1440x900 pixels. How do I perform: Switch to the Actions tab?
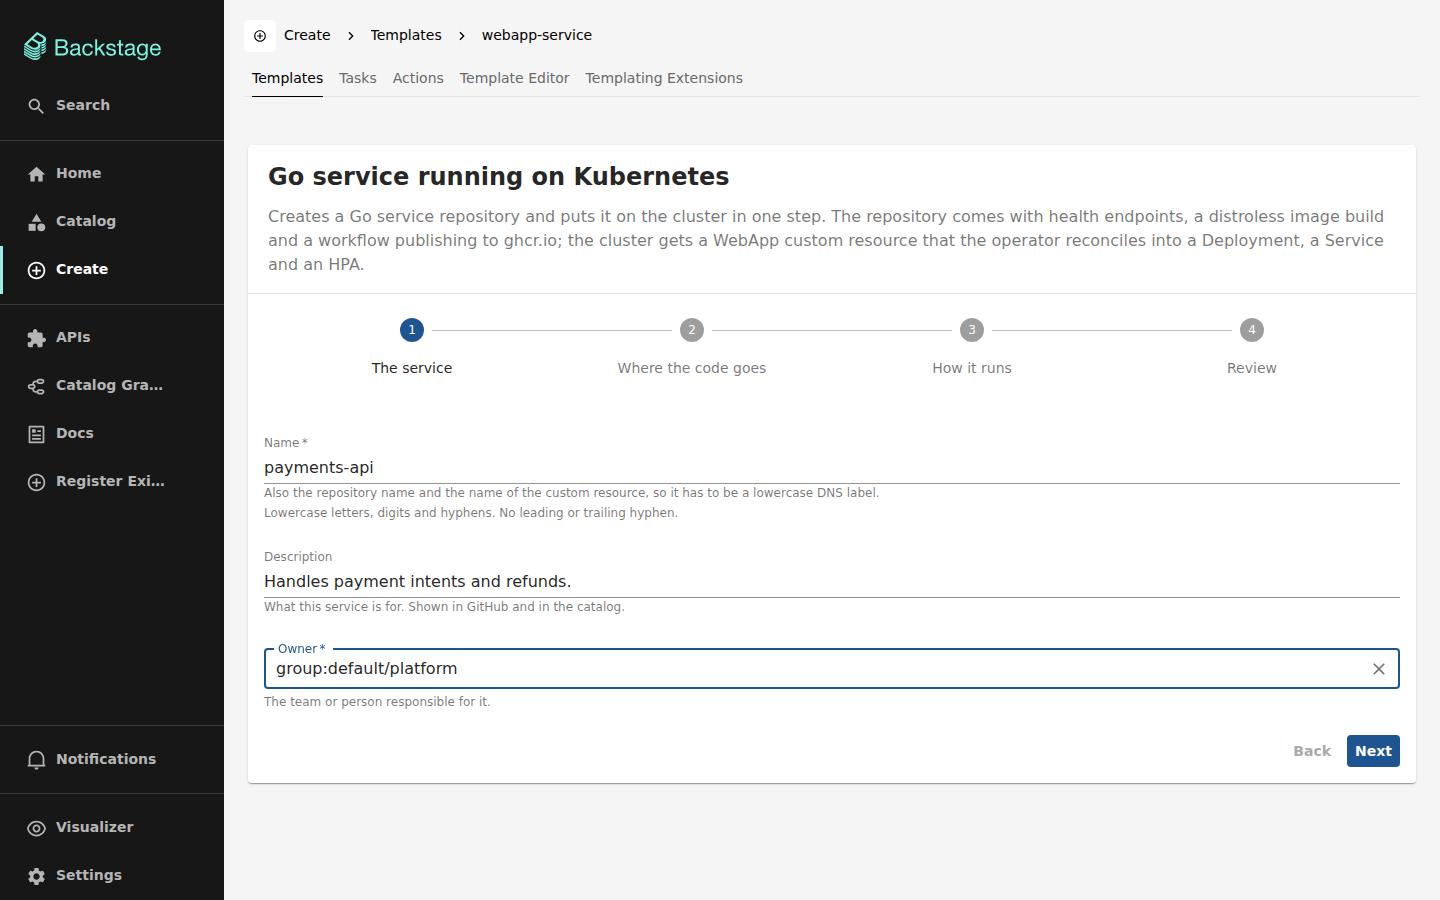pyautogui.click(x=418, y=78)
